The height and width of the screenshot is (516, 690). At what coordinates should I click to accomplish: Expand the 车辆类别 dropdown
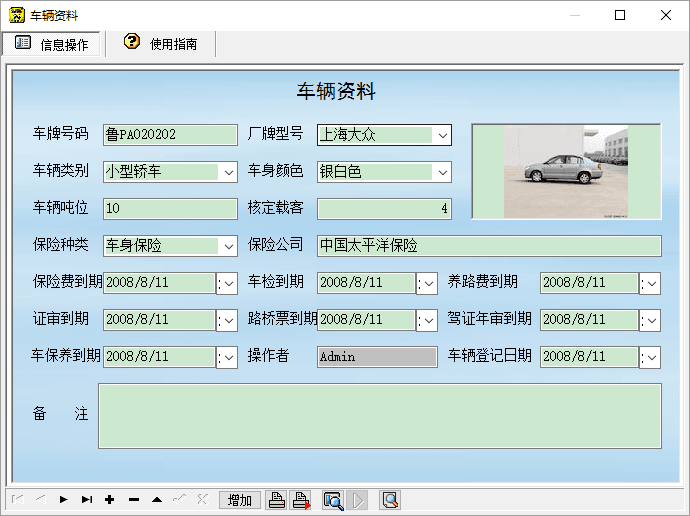pyautogui.click(x=228, y=172)
